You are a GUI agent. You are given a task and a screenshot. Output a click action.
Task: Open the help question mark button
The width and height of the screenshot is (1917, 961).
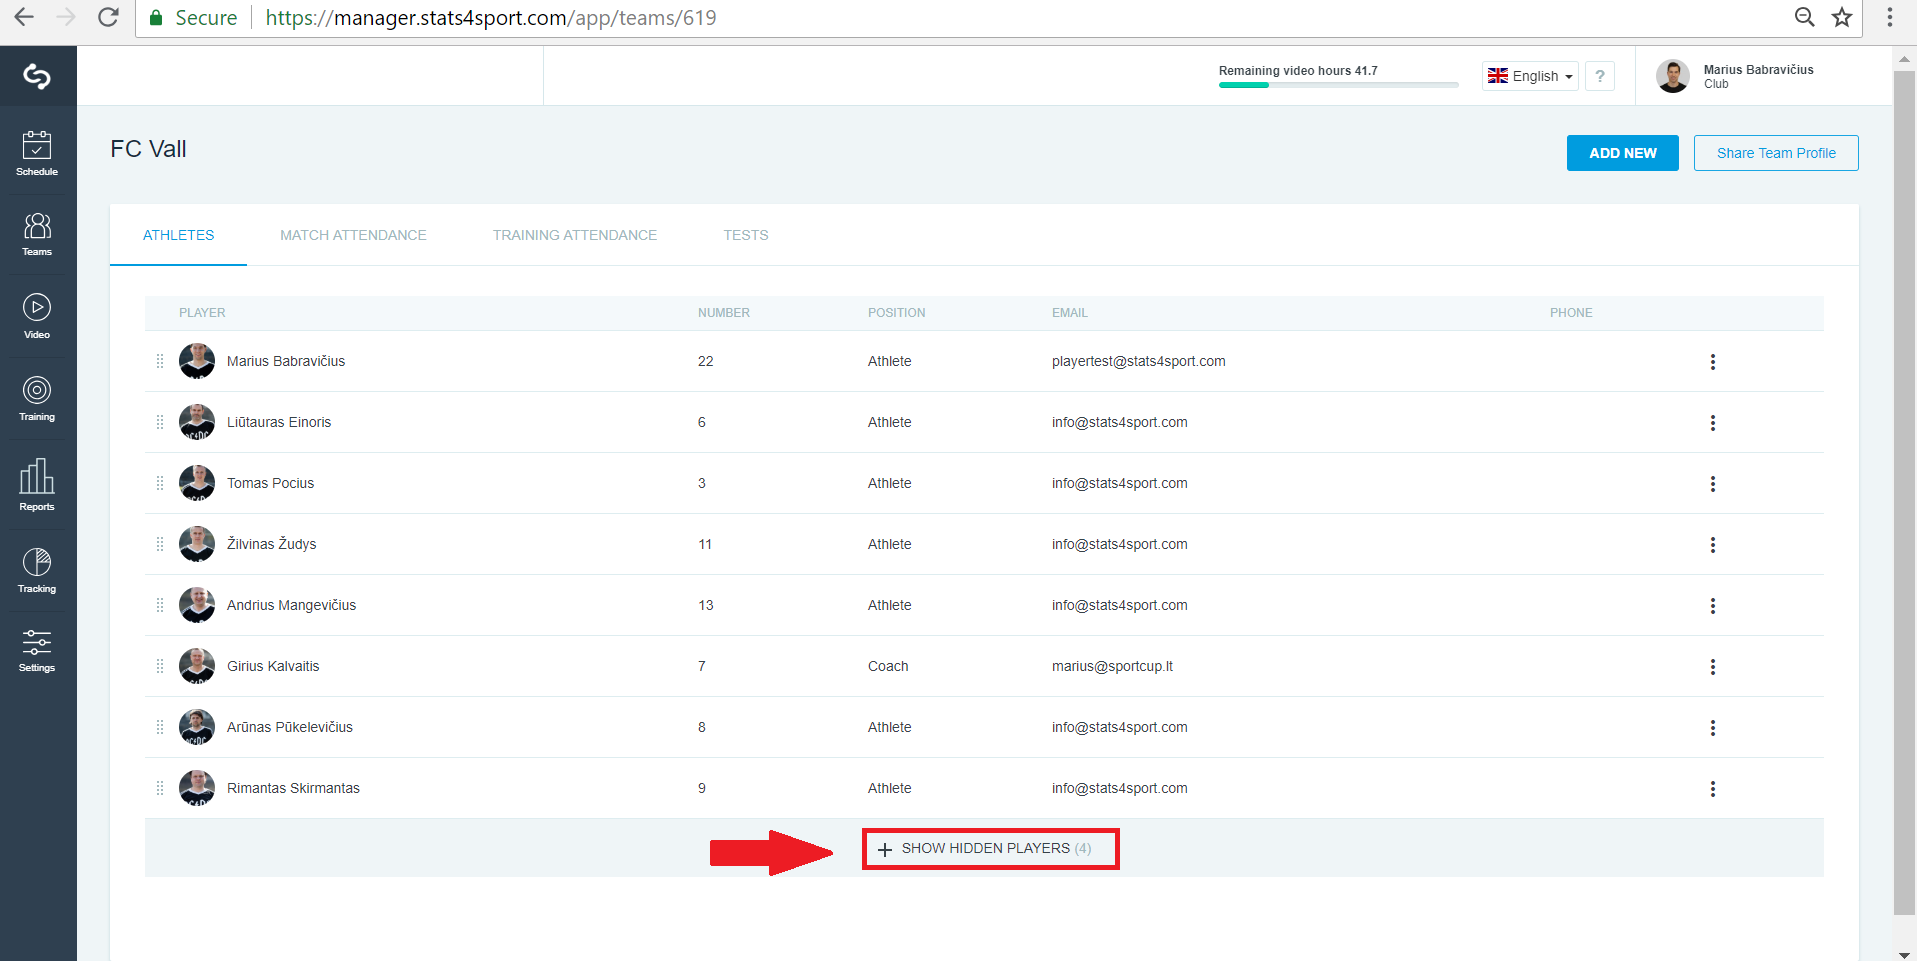point(1600,76)
